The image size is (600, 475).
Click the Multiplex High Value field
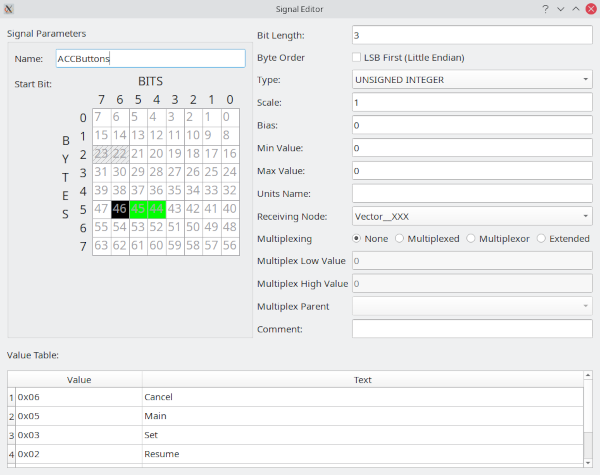click(x=472, y=284)
